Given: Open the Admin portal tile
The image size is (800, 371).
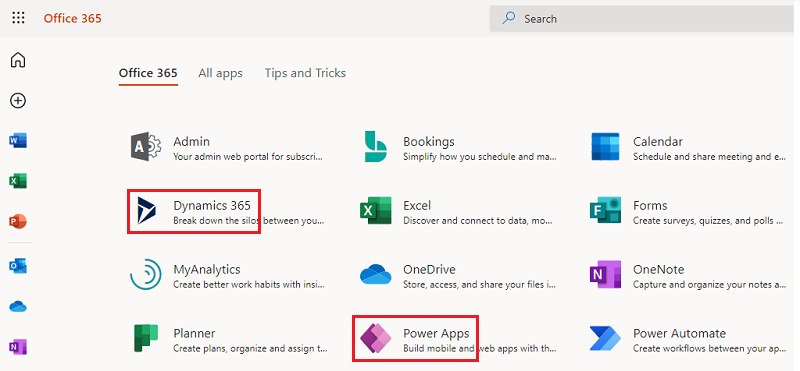Looking at the screenshot, I should 228,147.
